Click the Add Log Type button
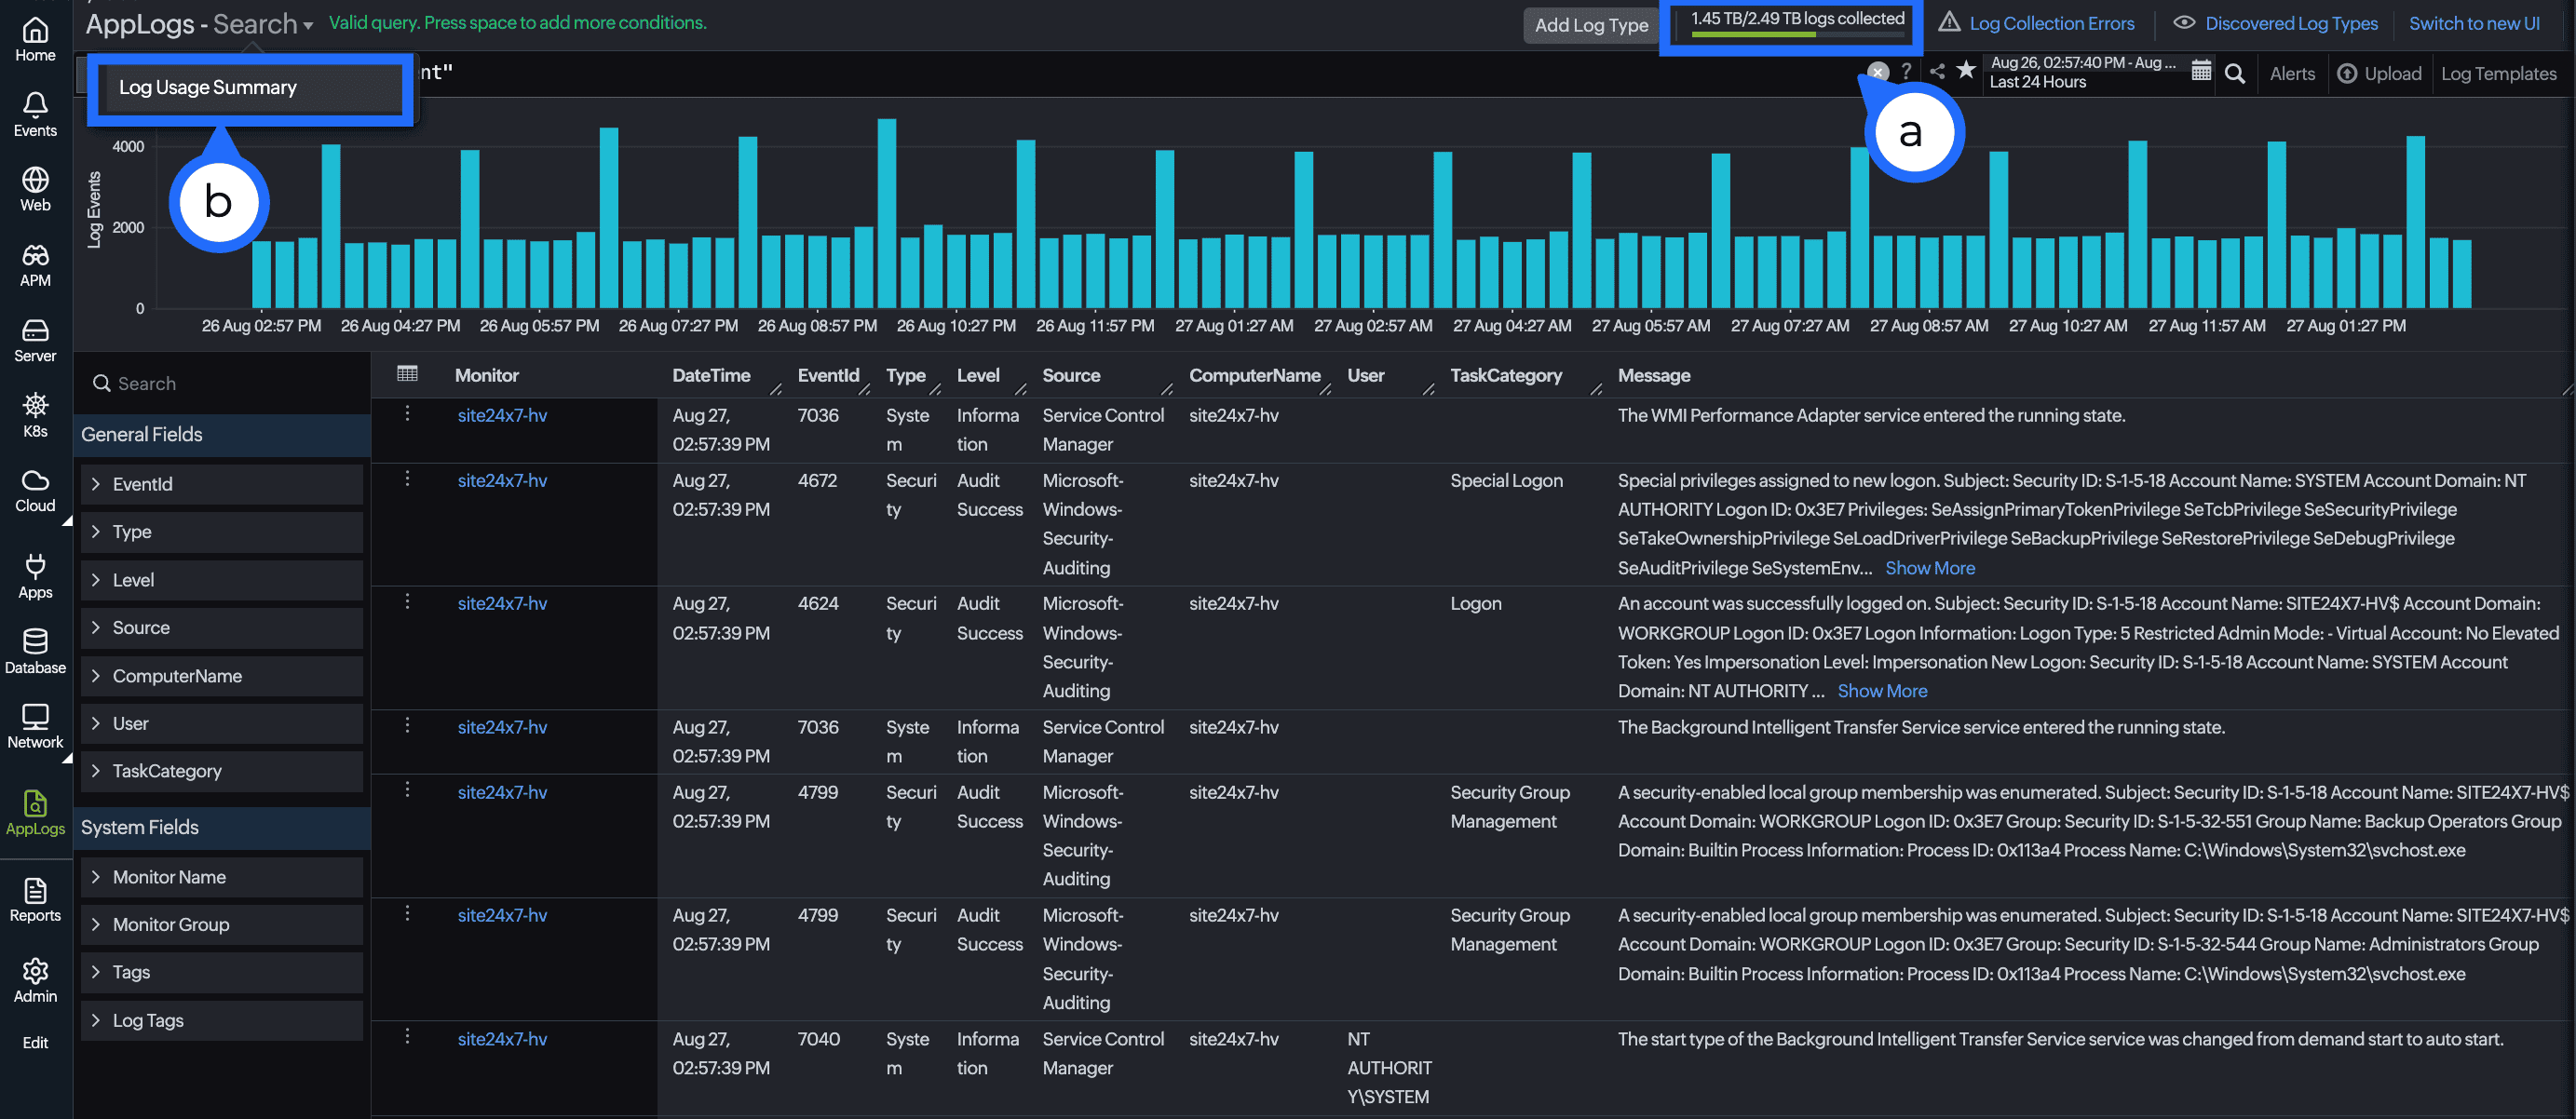 pyautogui.click(x=1591, y=25)
